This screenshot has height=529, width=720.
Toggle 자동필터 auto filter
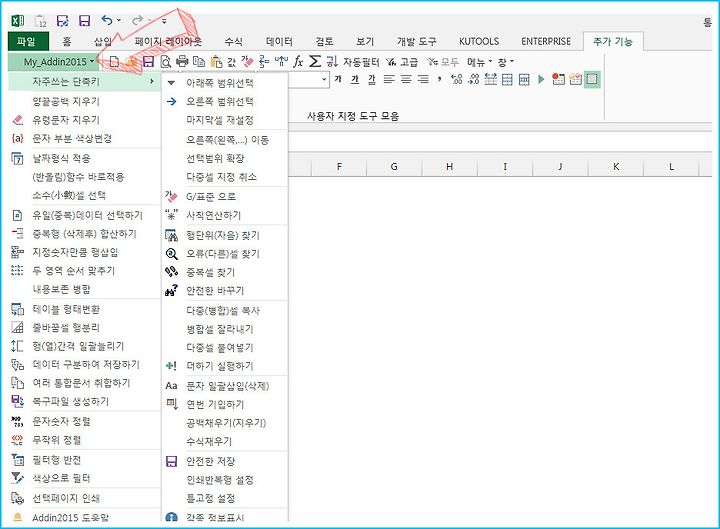(361, 62)
